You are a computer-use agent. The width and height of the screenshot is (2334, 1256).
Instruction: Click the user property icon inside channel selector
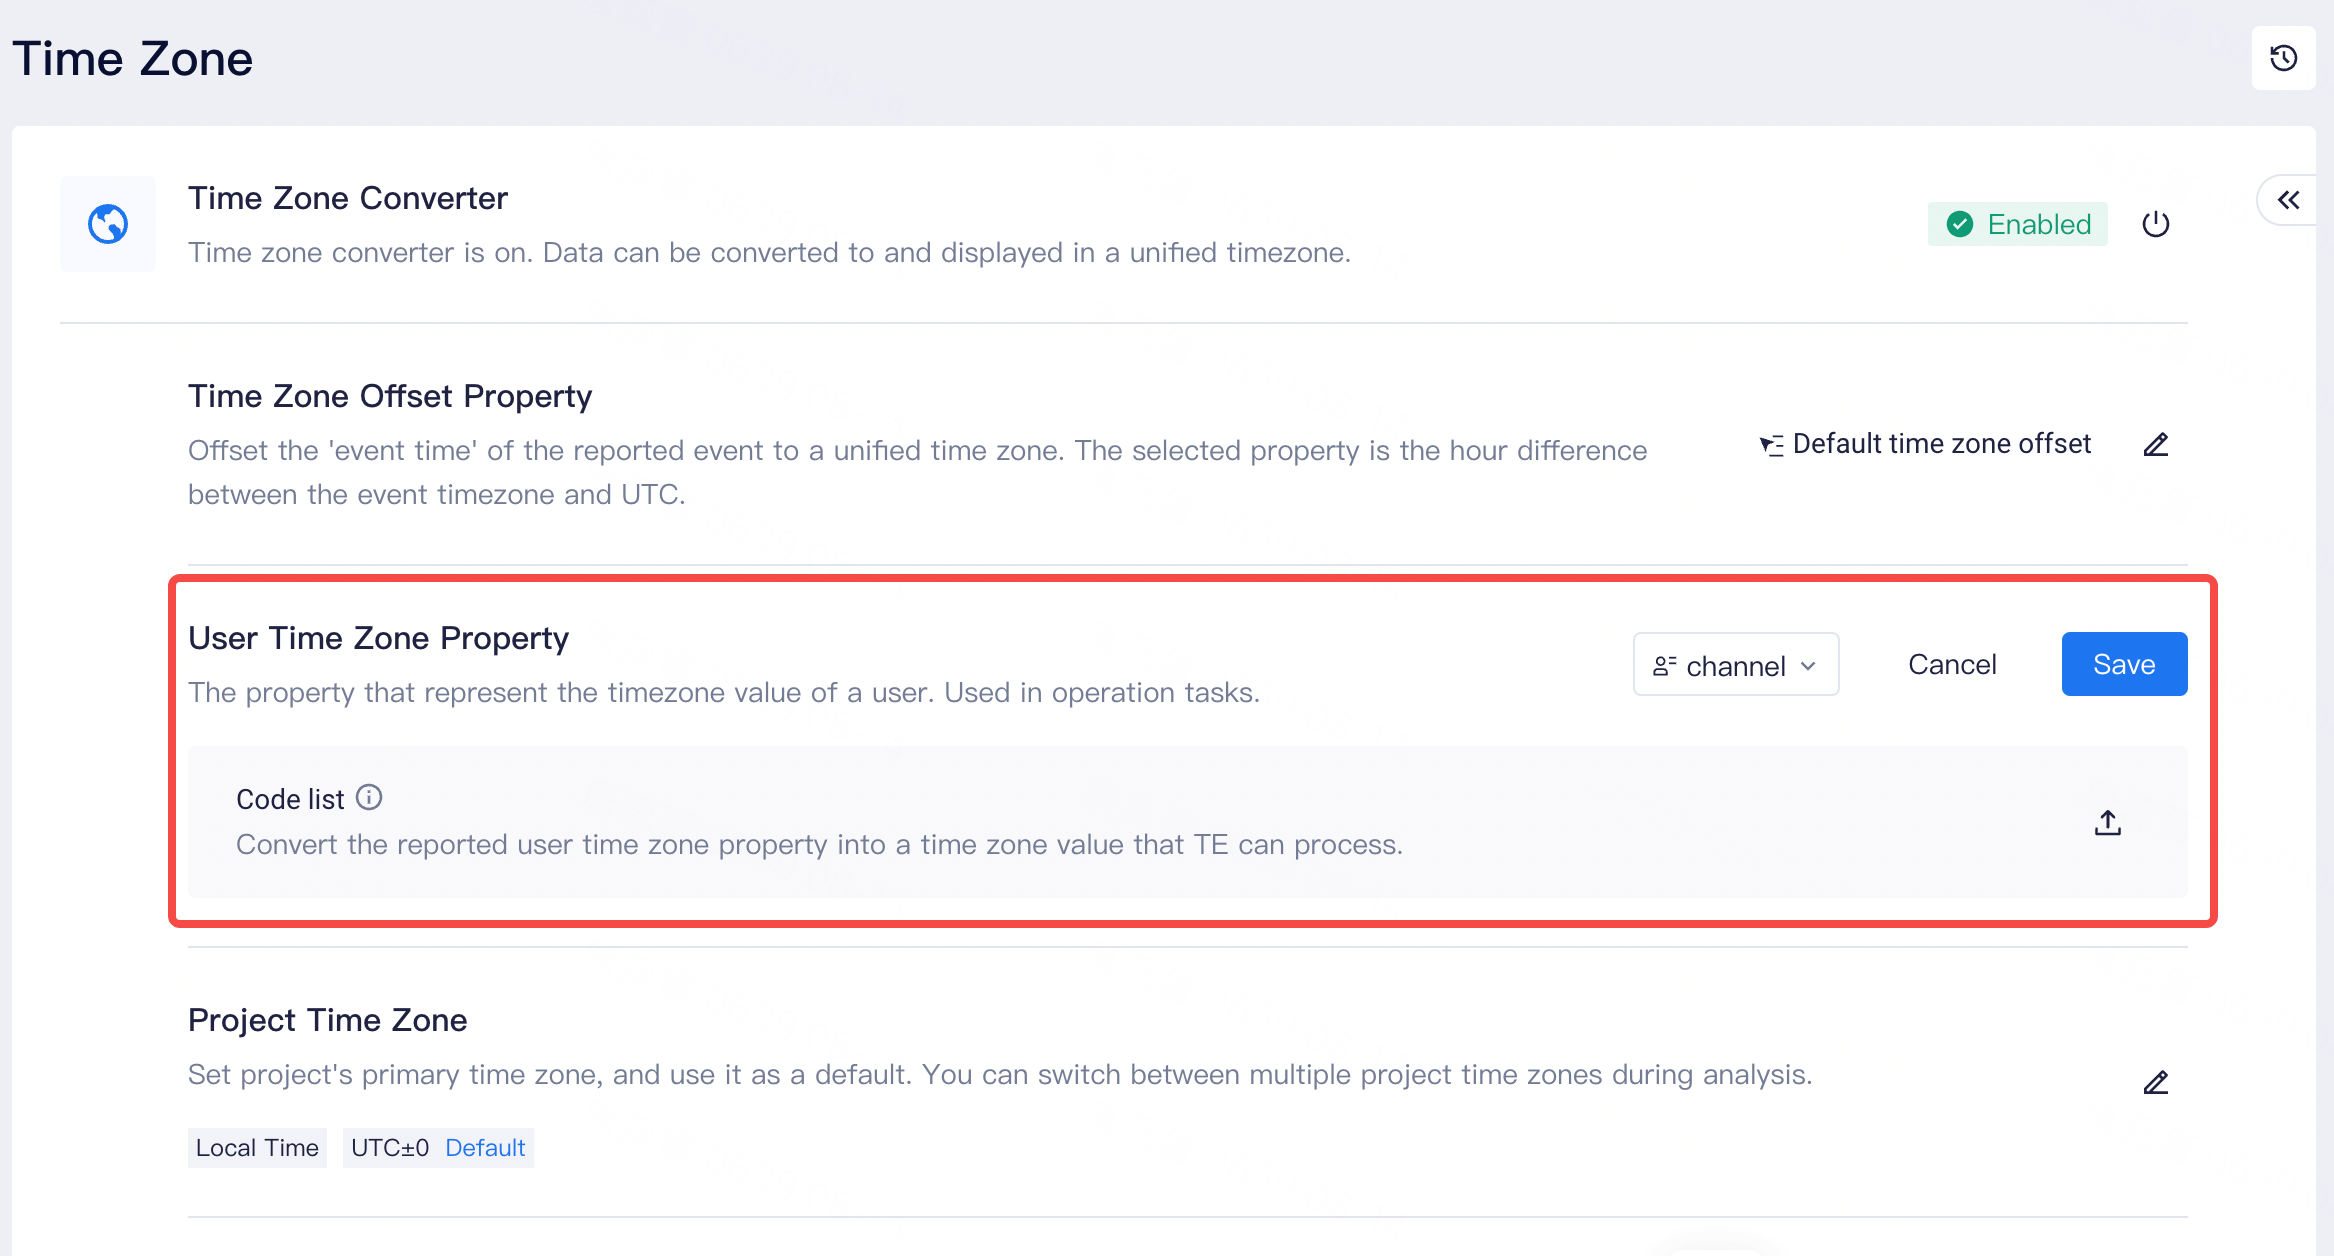pyautogui.click(x=1664, y=666)
